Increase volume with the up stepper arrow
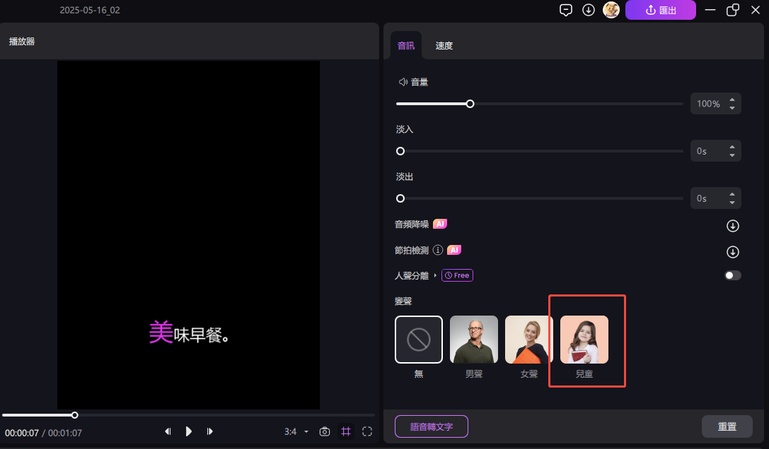Image resolution: width=769 pixels, height=449 pixels. pos(732,100)
